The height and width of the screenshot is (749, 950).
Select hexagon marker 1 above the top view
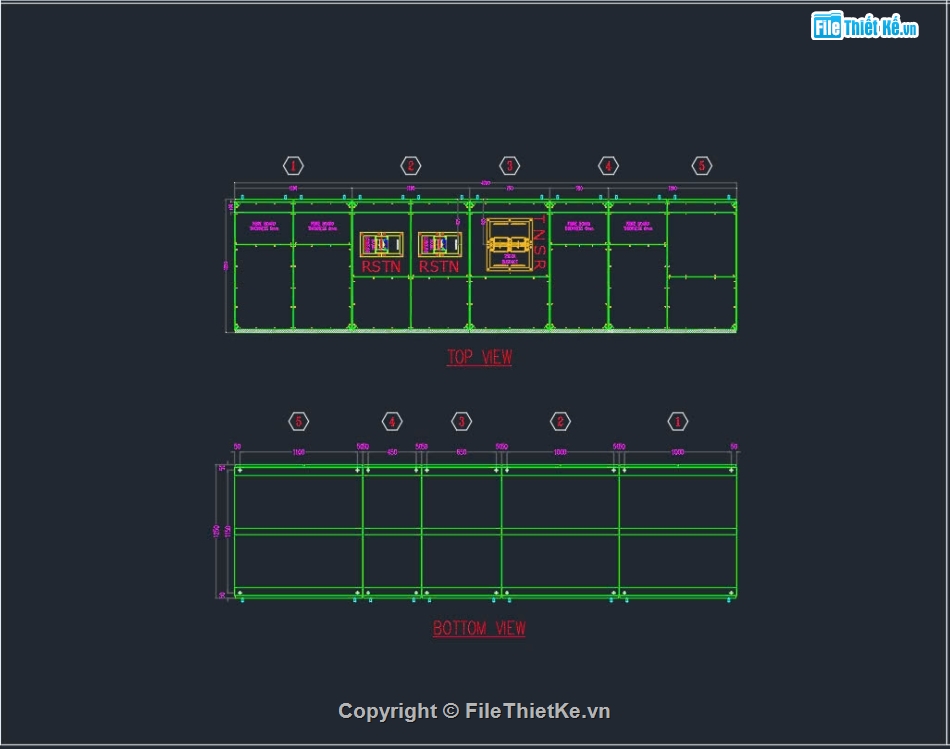click(293, 165)
